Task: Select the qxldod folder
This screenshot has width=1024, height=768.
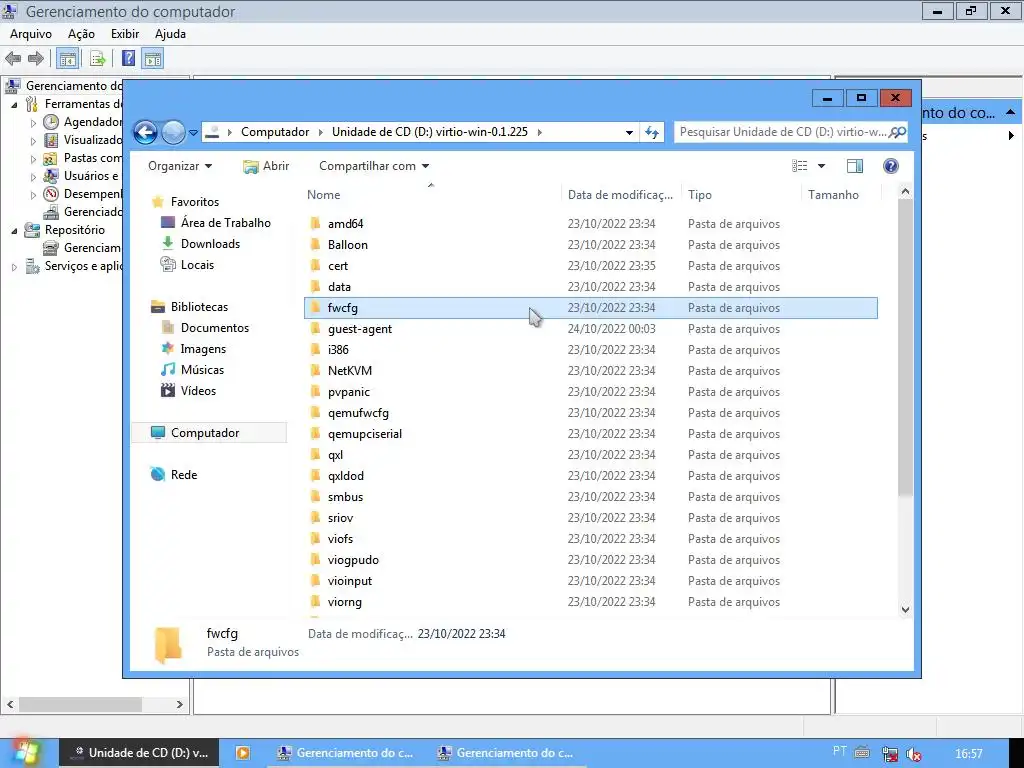Action: [x=591, y=475]
